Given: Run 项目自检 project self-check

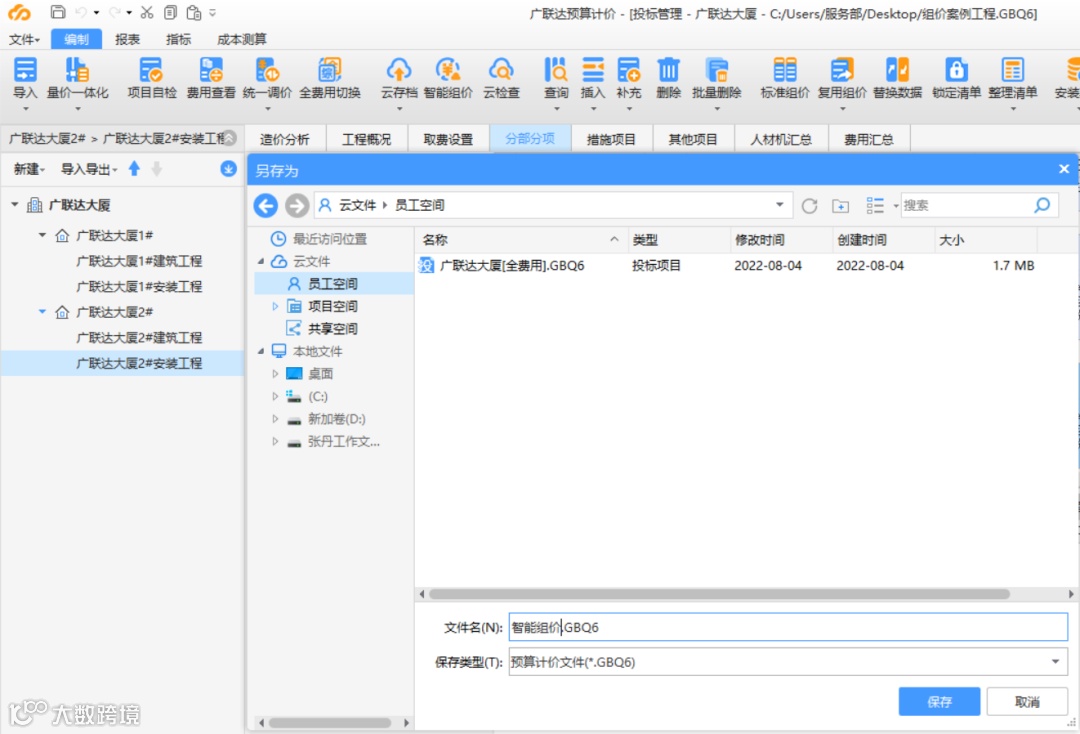Looking at the screenshot, I should (152, 78).
